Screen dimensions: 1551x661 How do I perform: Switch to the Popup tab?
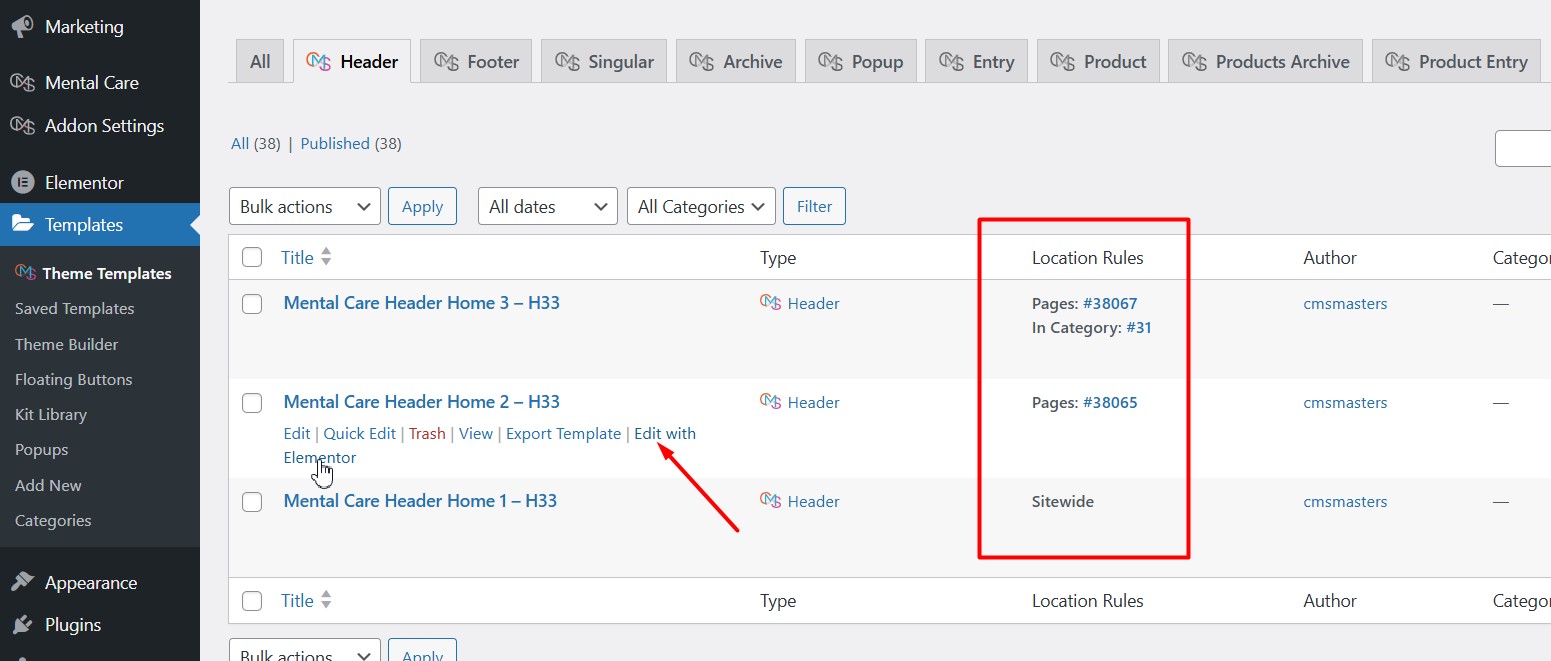click(x=860, y=62)
